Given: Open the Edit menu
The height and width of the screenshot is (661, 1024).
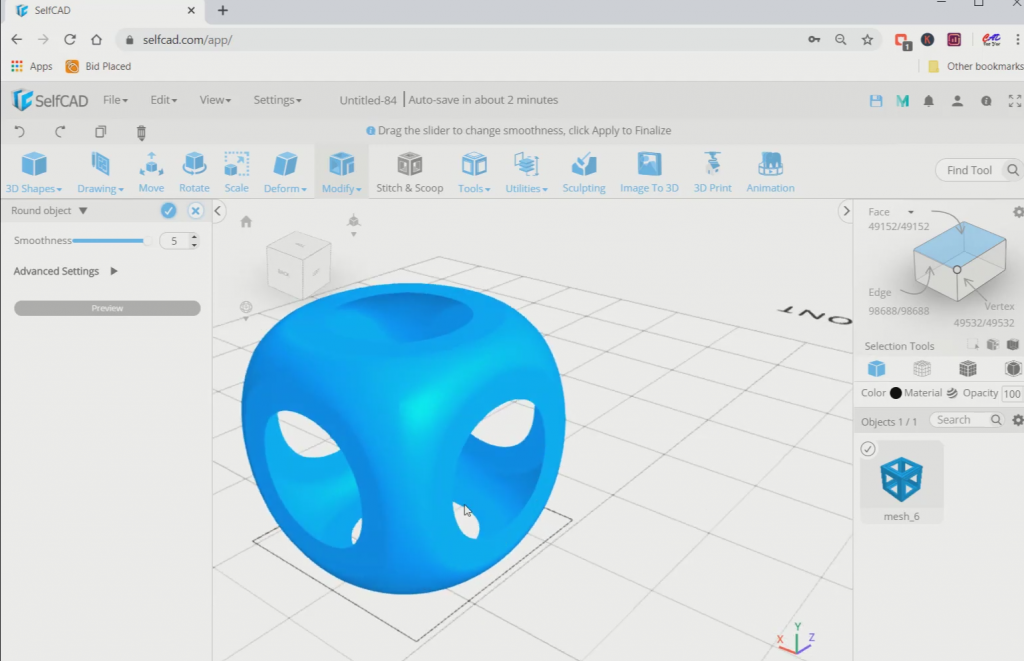Looking at the screenshot, I should coord(163,100).
